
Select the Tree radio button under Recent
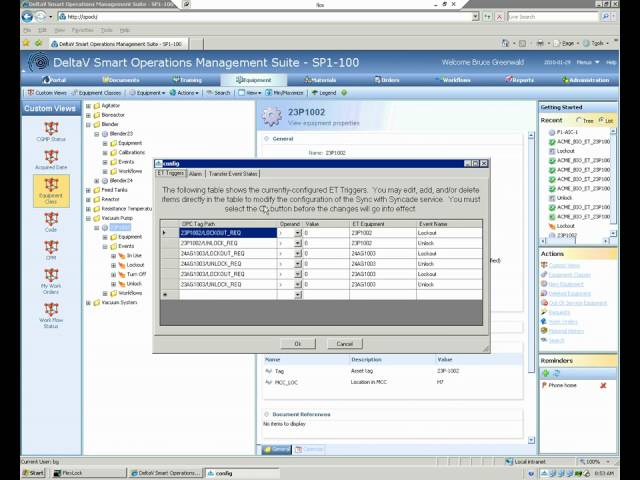(578, 120)
